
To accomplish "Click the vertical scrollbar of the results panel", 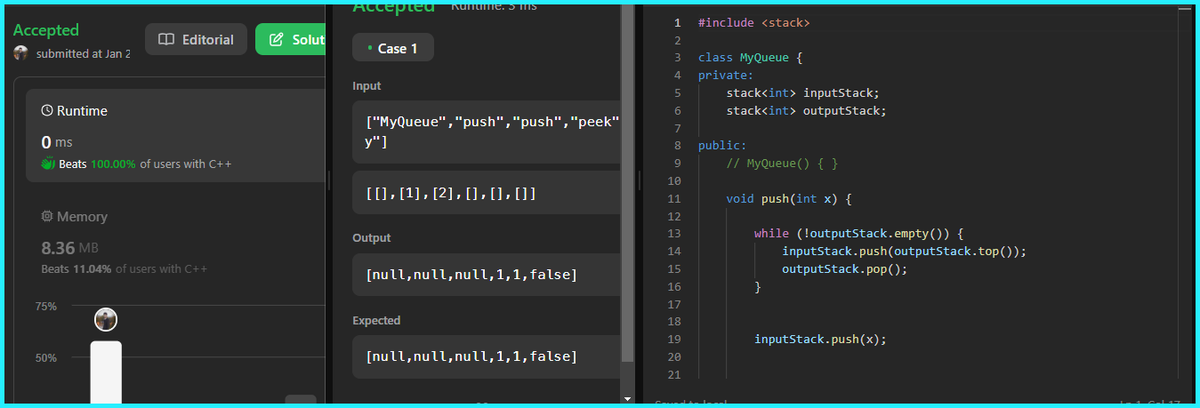I will tap(627, 182).
